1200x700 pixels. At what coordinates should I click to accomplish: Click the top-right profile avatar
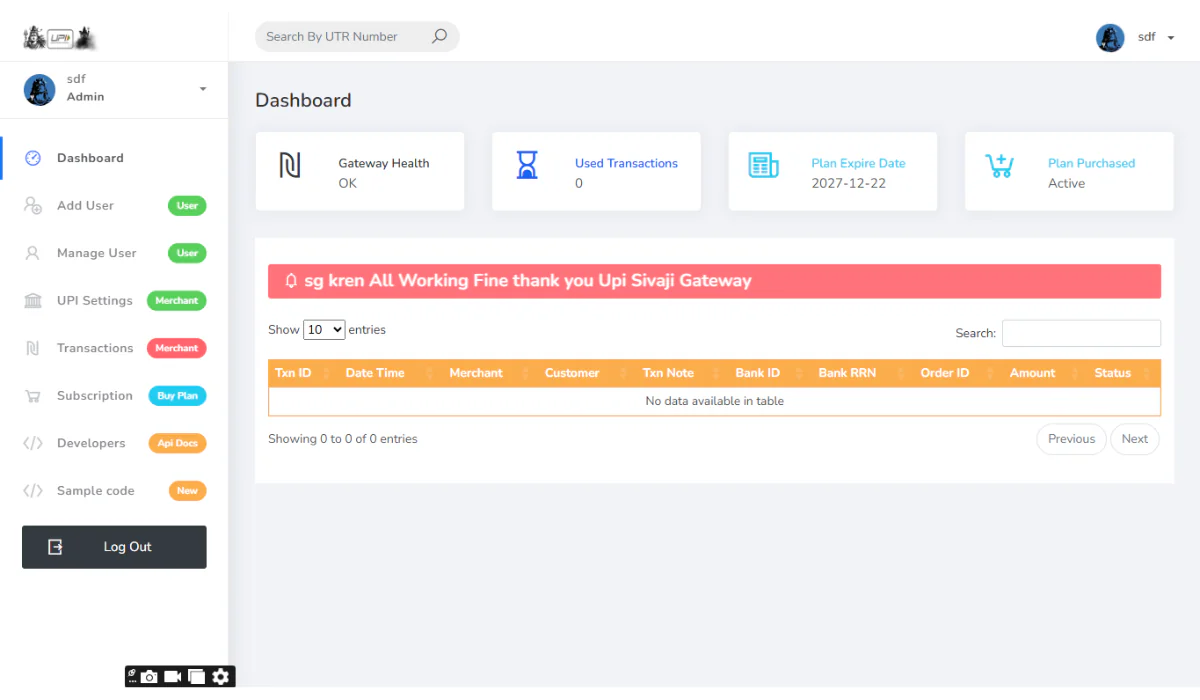tap(1110, 38)
